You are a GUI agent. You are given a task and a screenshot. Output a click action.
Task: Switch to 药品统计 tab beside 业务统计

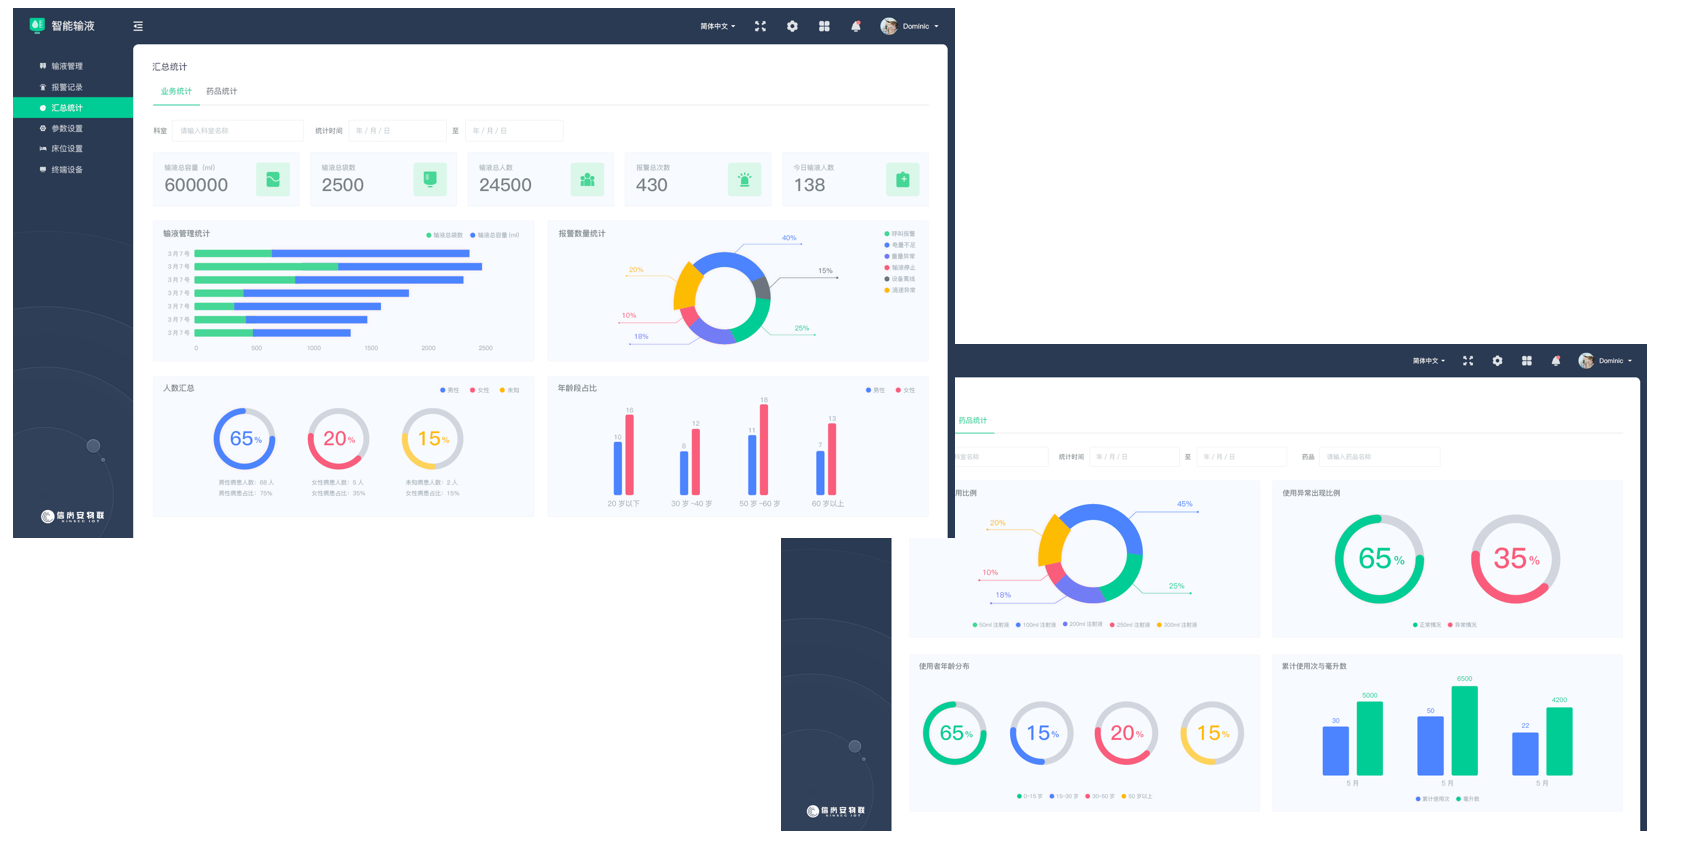[x=222, y=91]
